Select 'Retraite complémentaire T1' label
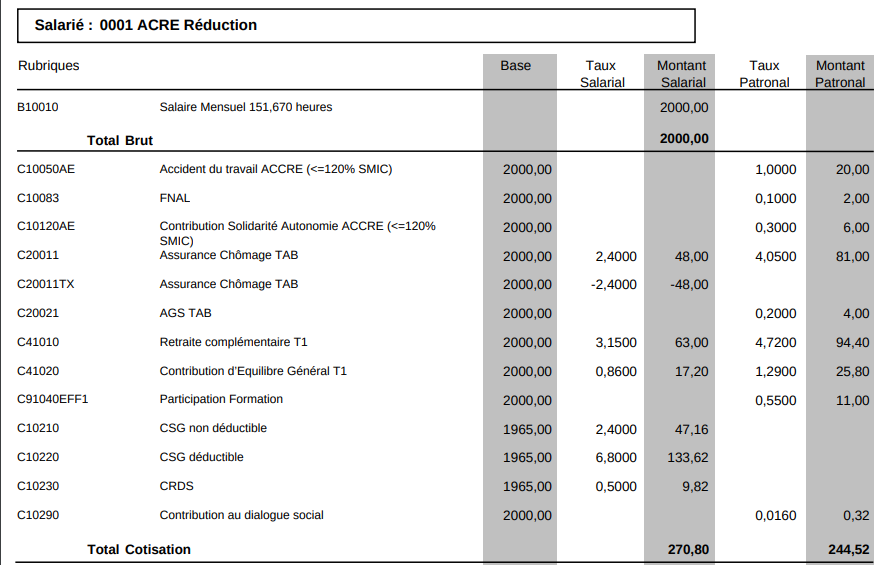This screenshot has width=877, height=565. coord(233,342)
